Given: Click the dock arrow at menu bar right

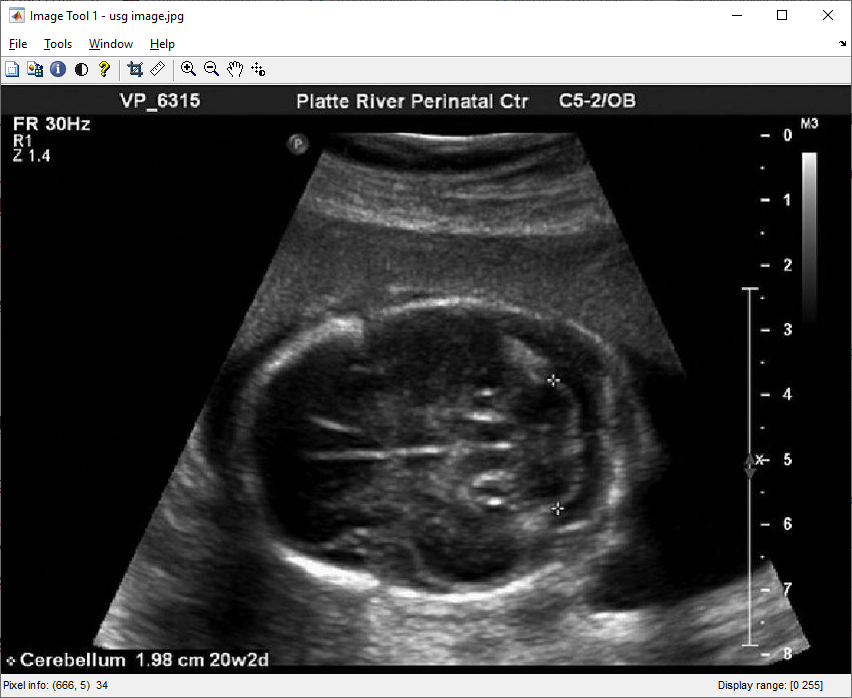Looking at the screenshot, I should (842, 44).
